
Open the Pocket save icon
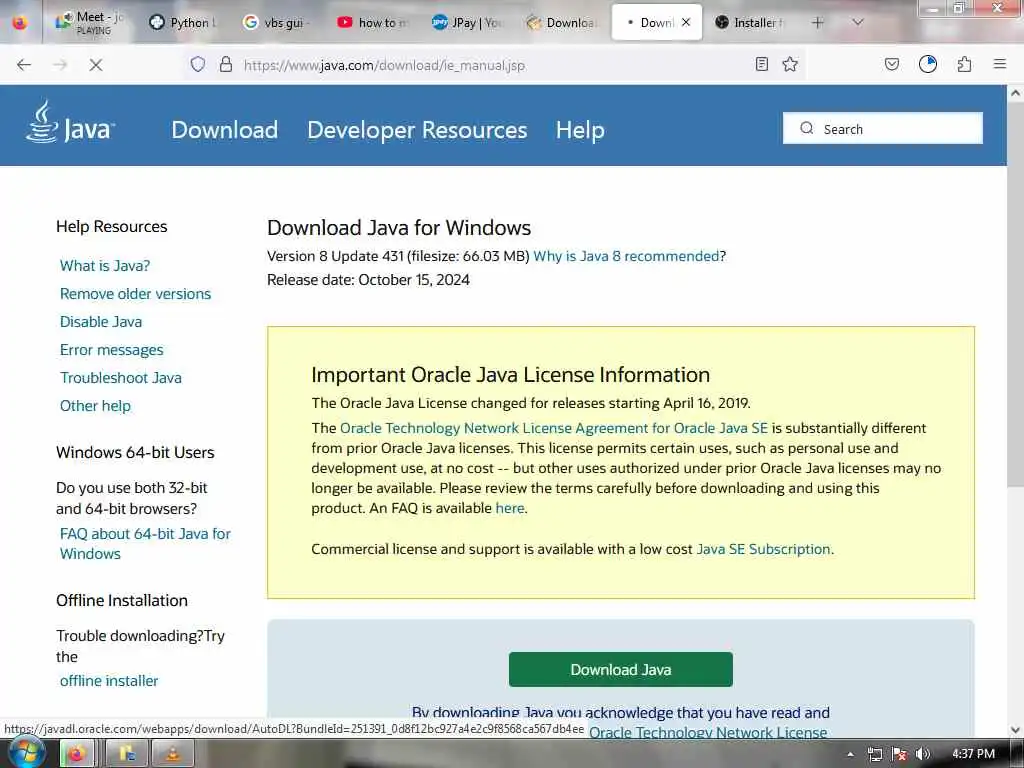891,64
